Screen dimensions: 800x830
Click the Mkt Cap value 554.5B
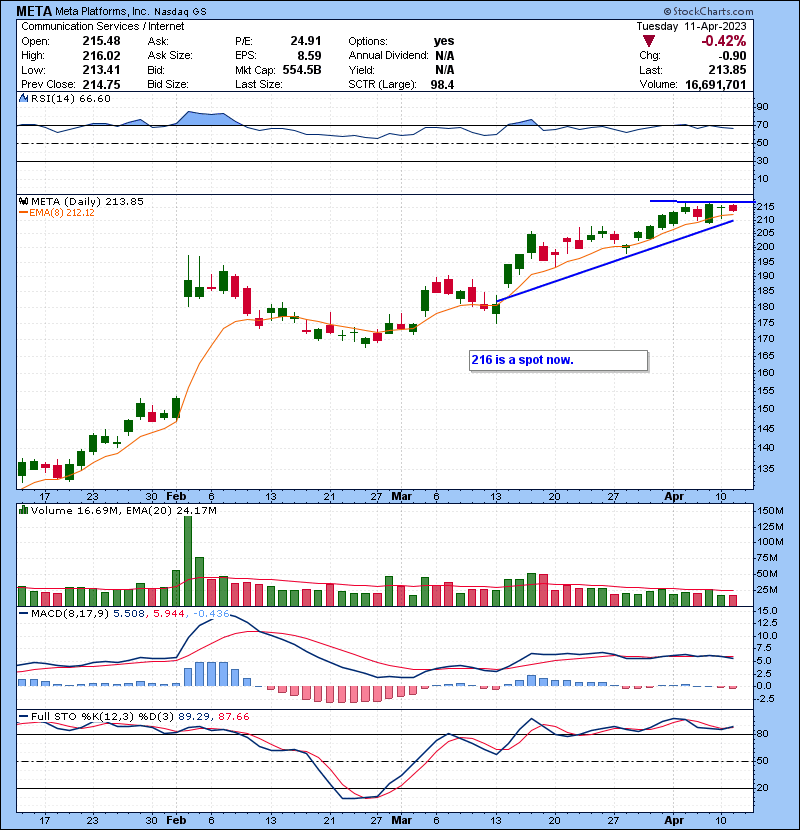click(x=302, y=70)
